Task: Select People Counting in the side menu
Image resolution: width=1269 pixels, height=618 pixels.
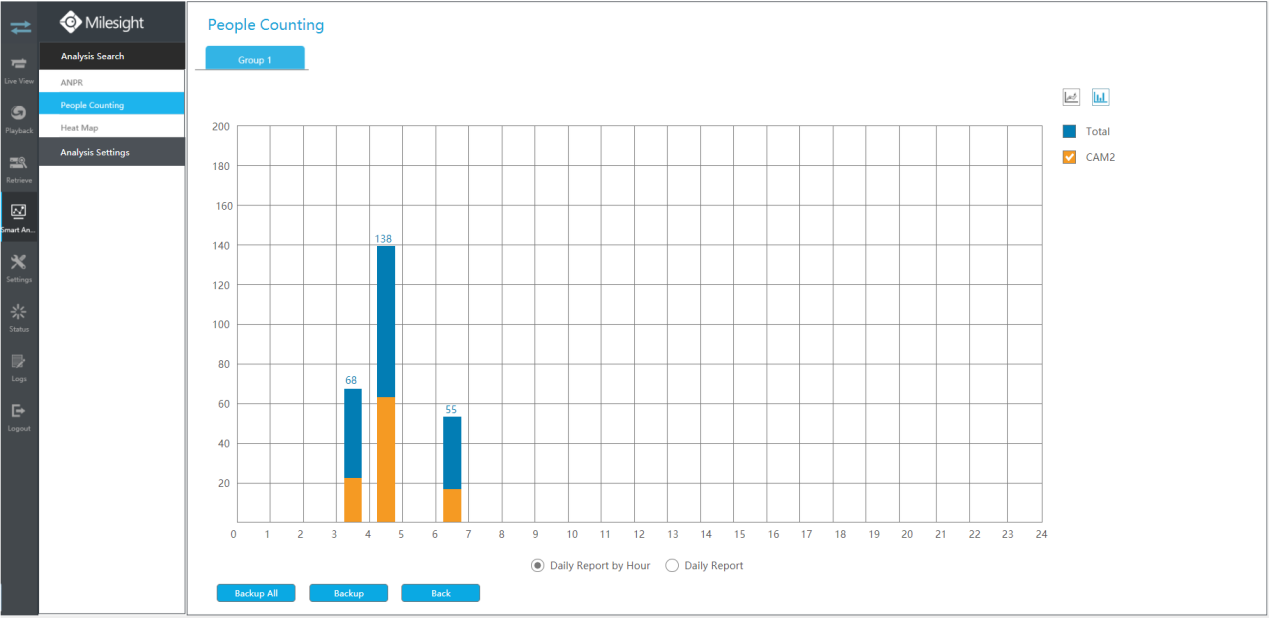Action: click(x=112, y=105)
